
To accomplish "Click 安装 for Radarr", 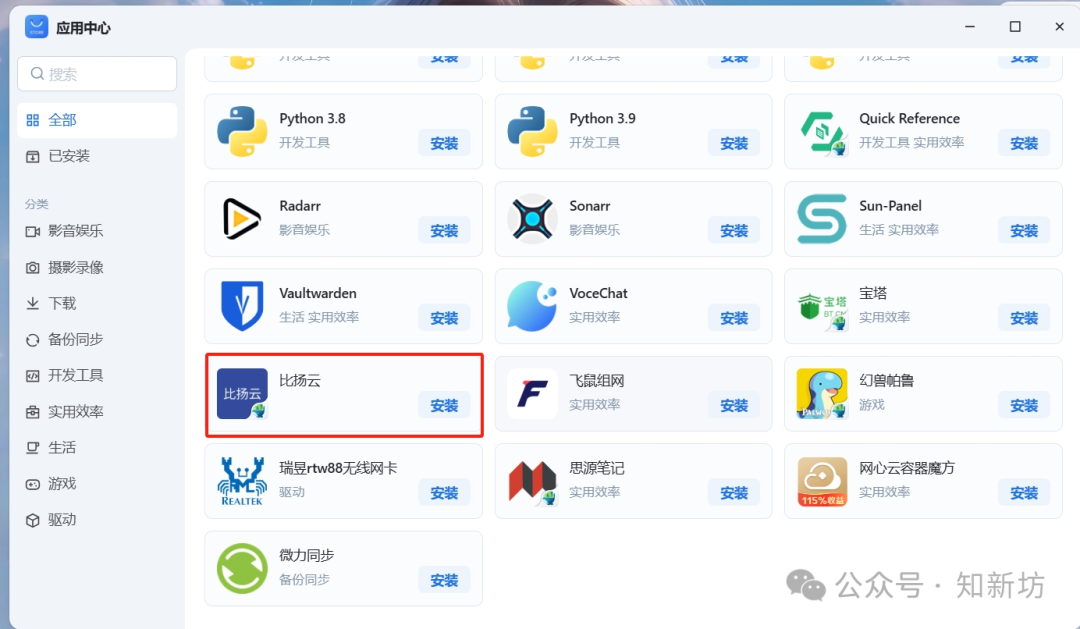I will tap(444, 231).
